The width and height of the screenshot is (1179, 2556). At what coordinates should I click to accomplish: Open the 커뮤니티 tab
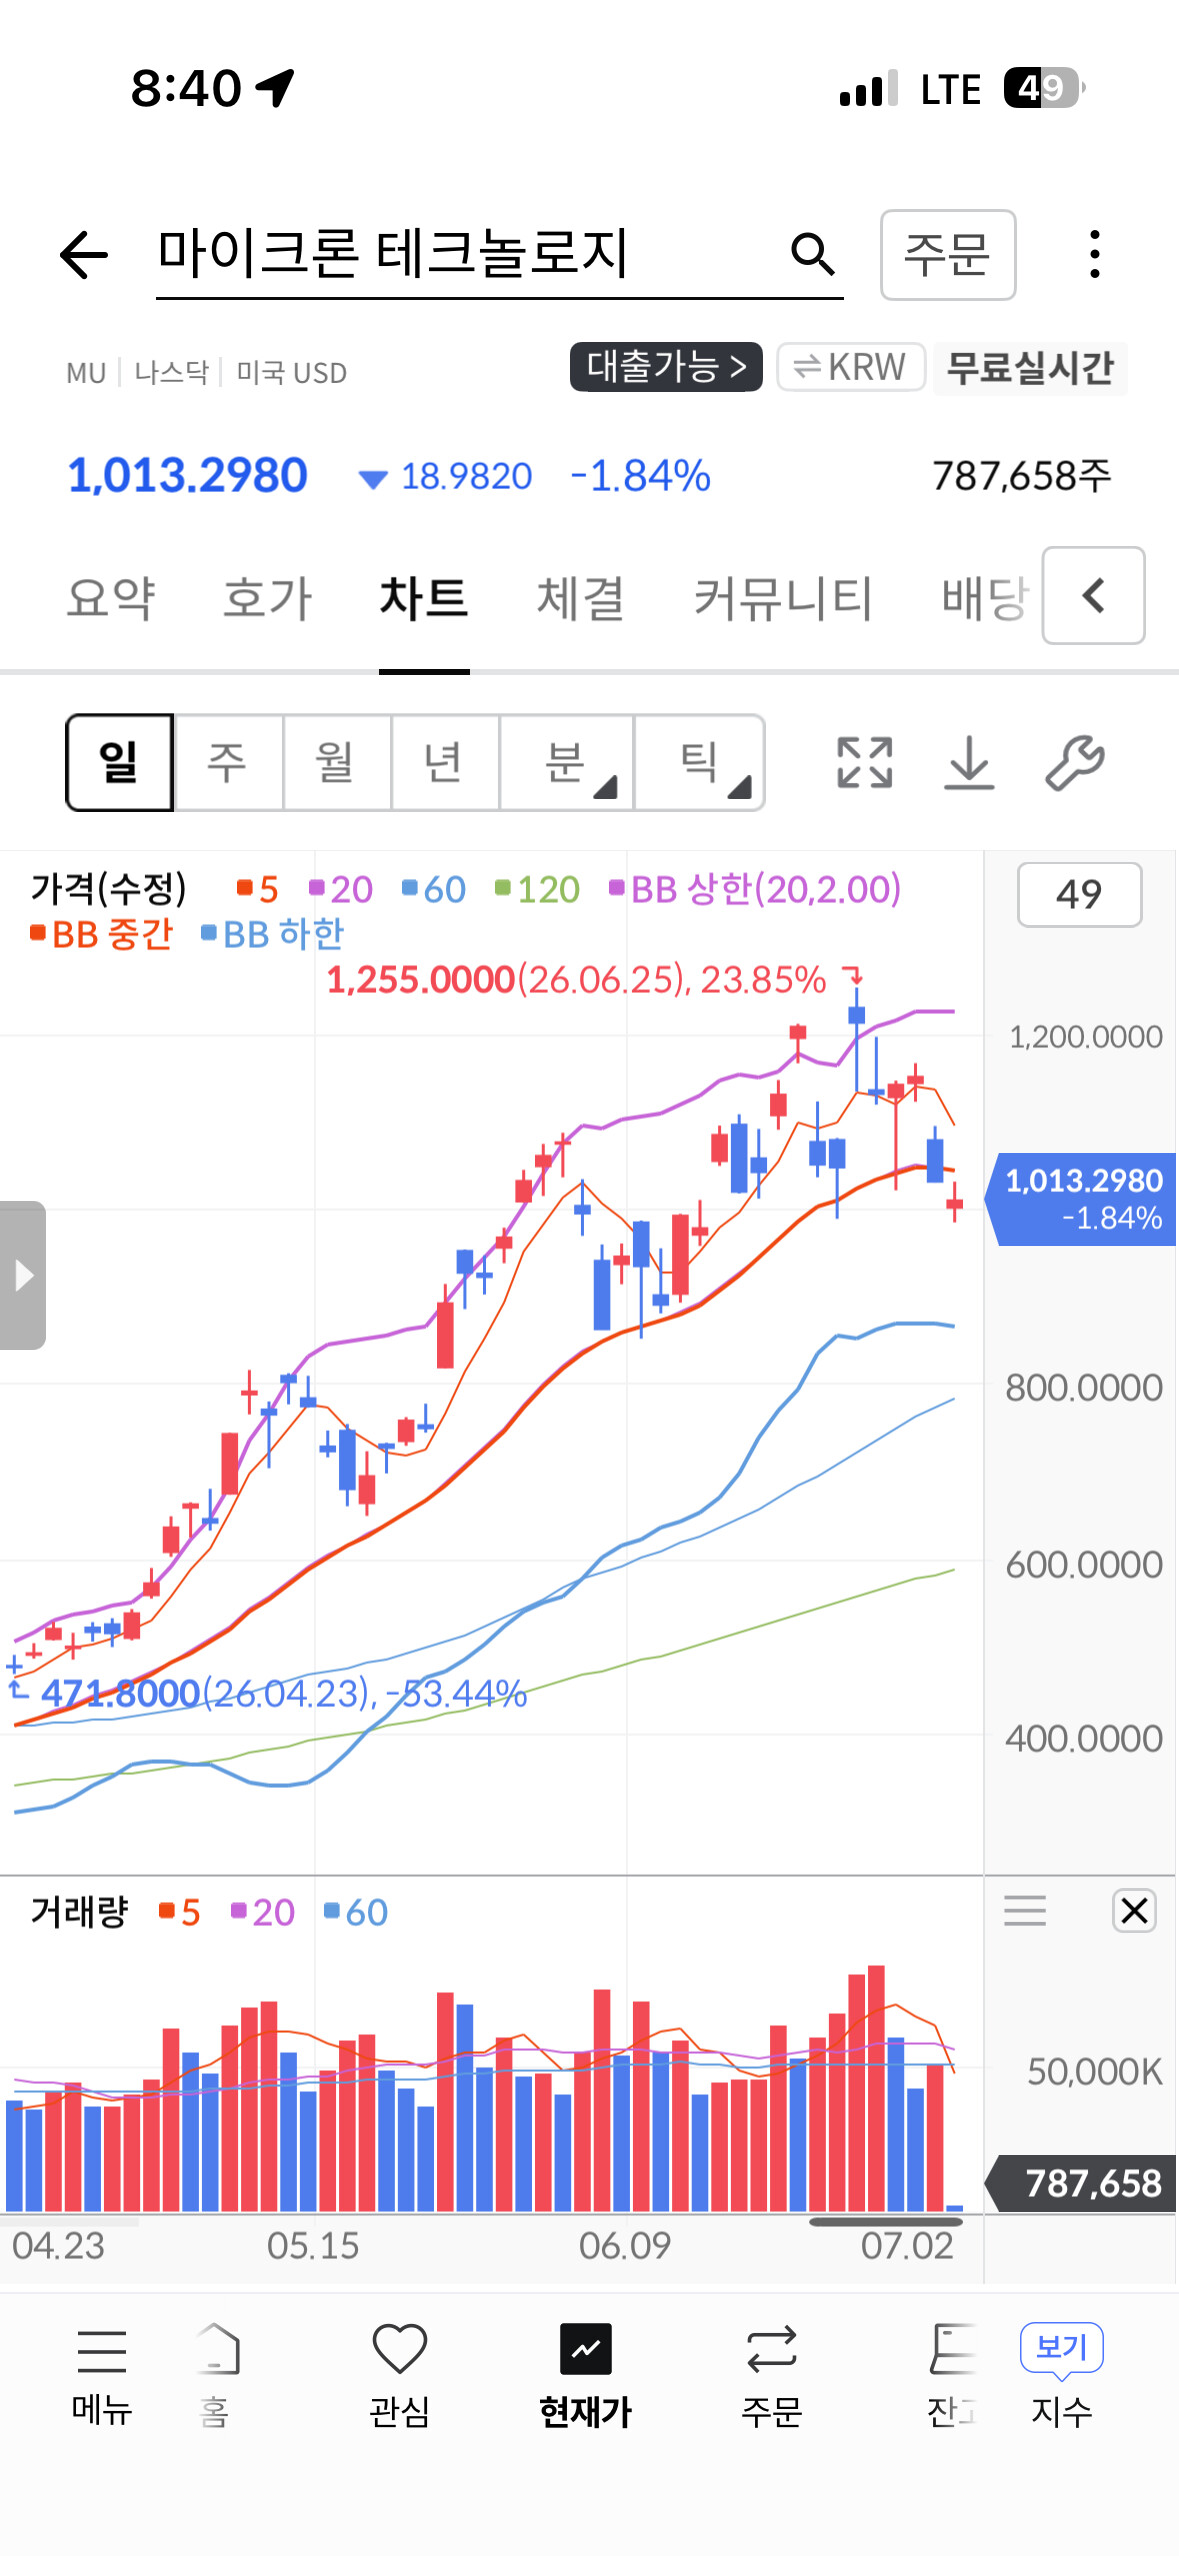[784, 598]
